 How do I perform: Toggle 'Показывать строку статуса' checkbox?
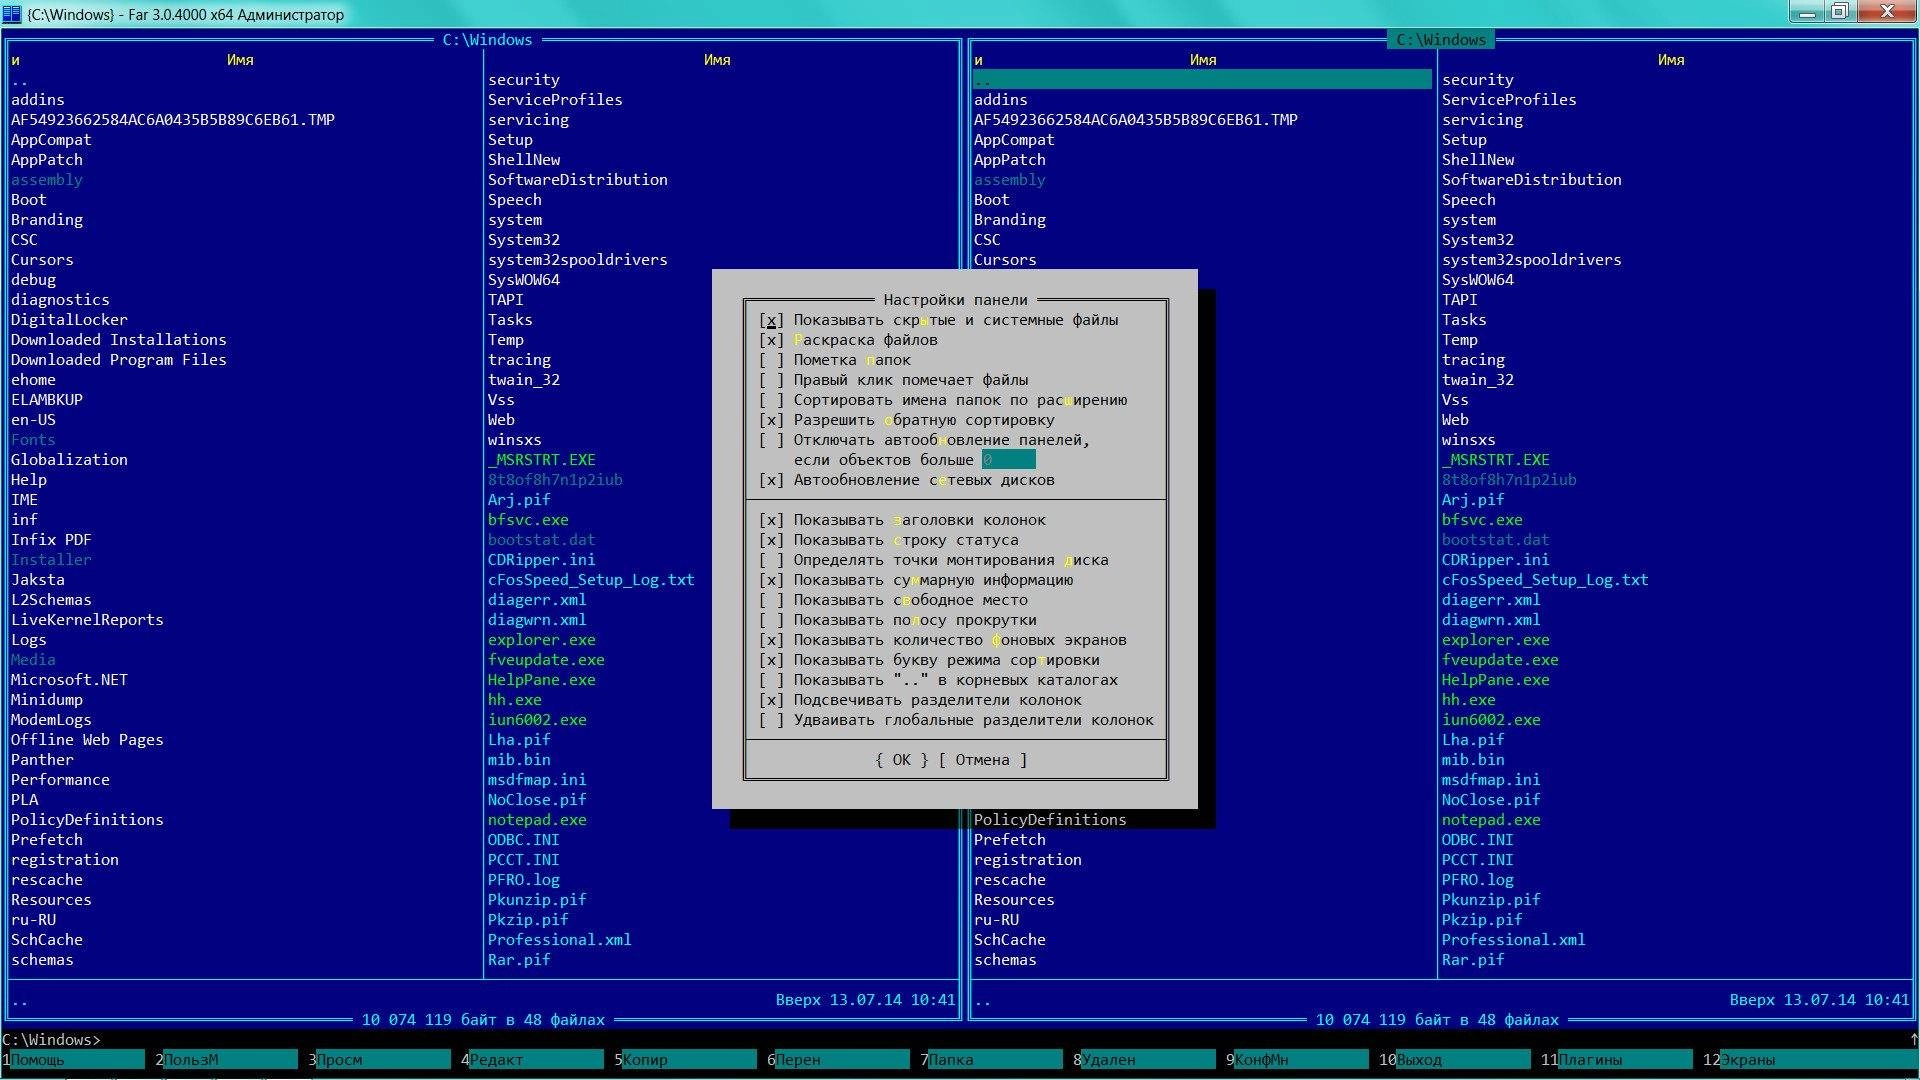tap(771, 540)
